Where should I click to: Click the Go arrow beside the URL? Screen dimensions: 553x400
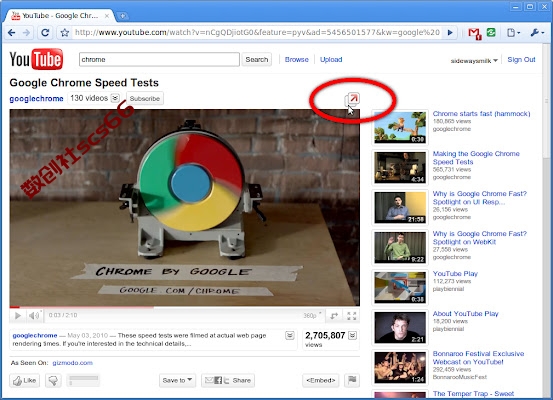point(450,33)
